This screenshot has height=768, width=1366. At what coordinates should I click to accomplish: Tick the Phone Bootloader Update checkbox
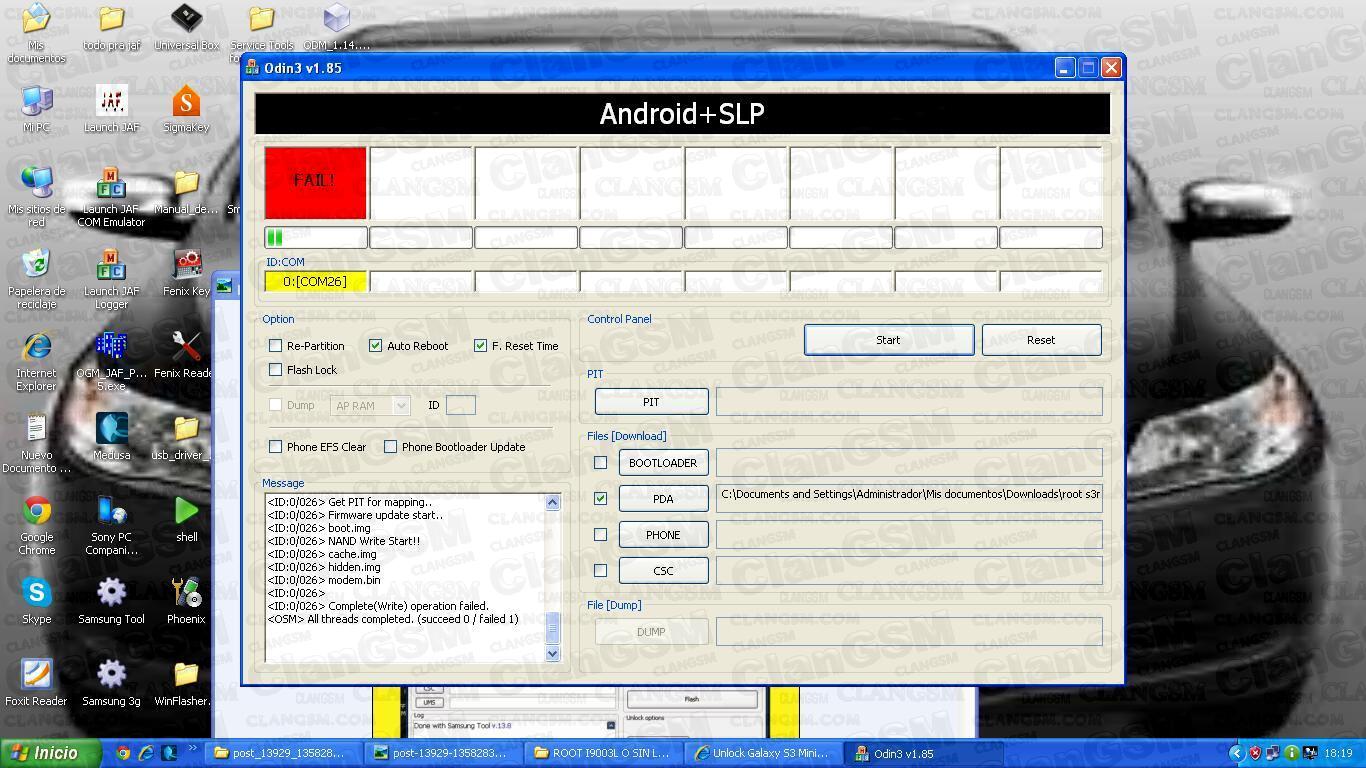[x=391, y=447]
